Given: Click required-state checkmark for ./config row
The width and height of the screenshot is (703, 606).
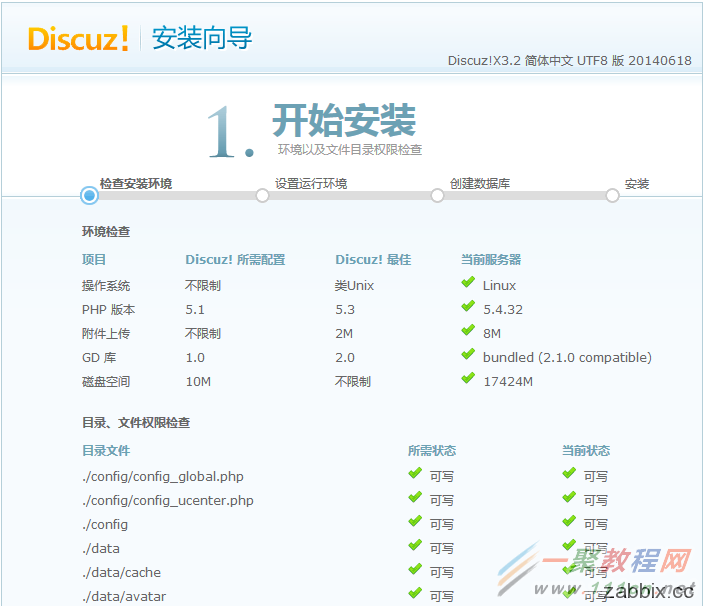Looking at the screenshot, I should 415,521.
